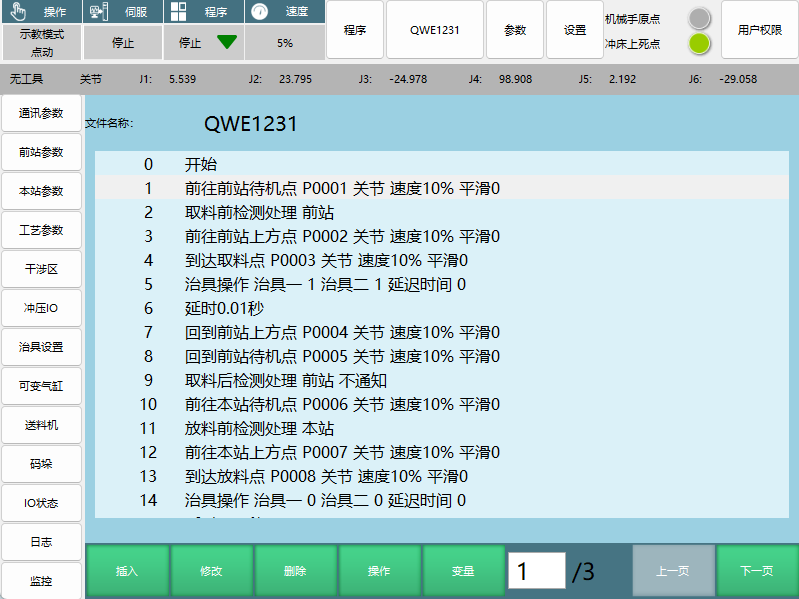Open the 参数 tab in top bar
Viewport: 799px width, 599px height.
(x=515, y=30)
